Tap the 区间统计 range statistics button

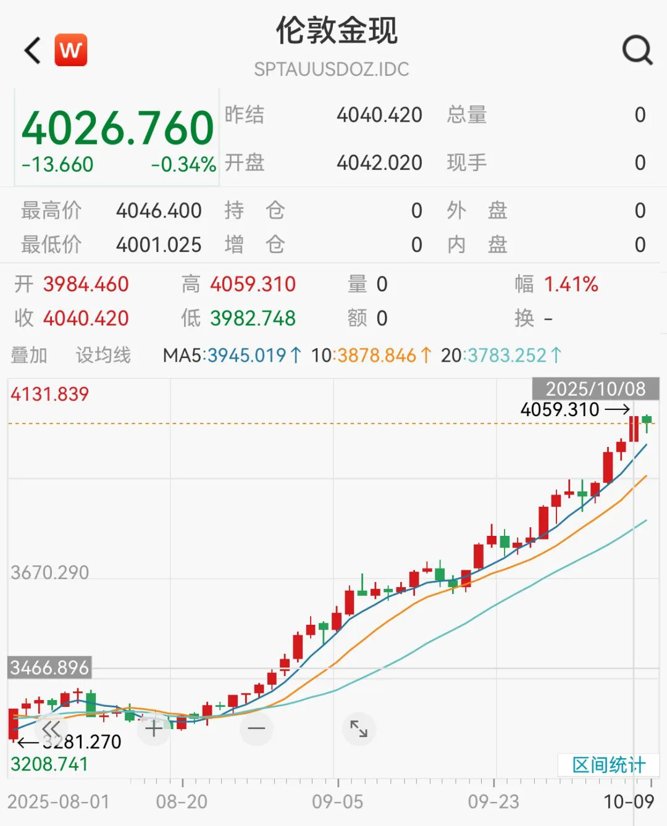click(x=608, y=765)
